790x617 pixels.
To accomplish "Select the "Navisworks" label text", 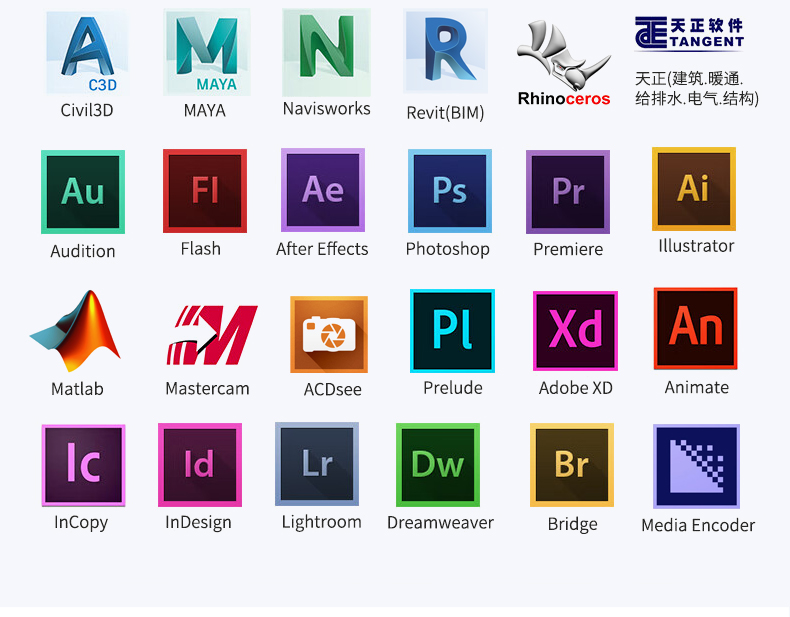I will 326,109.
